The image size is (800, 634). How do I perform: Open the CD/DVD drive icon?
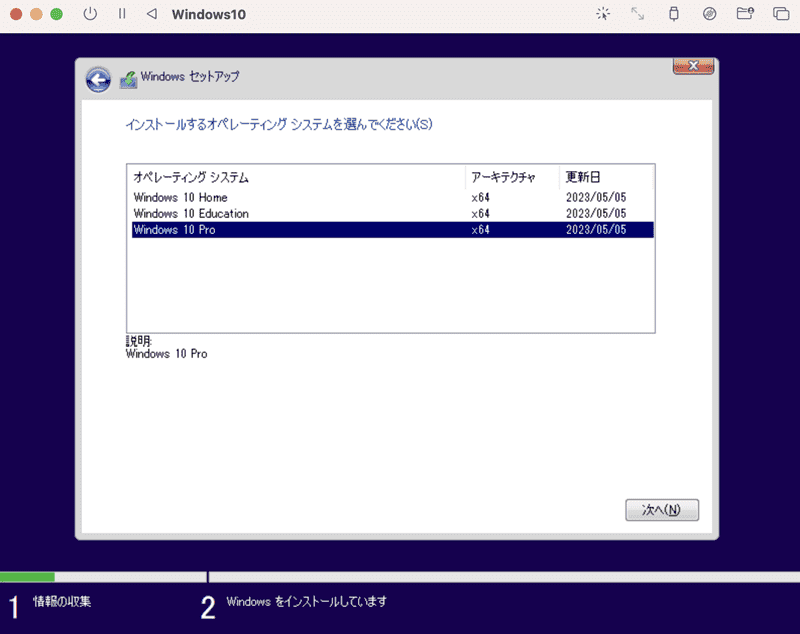[x=710, y=14]
